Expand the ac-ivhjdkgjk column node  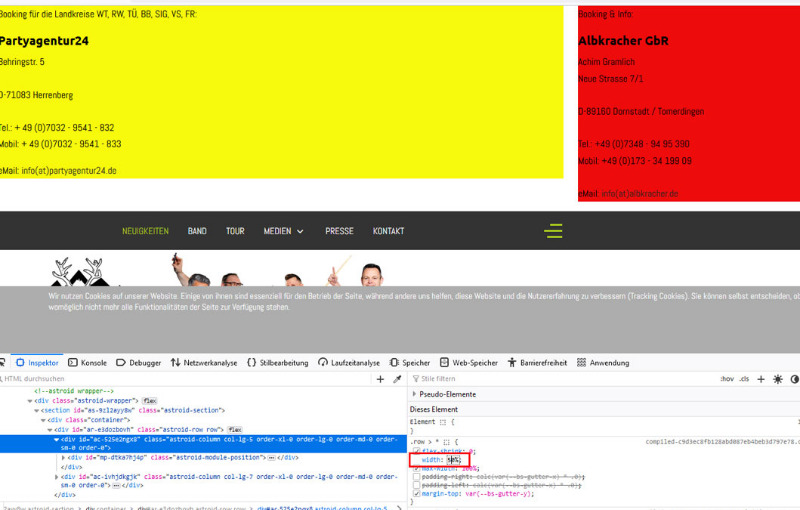tap(57, 477)
